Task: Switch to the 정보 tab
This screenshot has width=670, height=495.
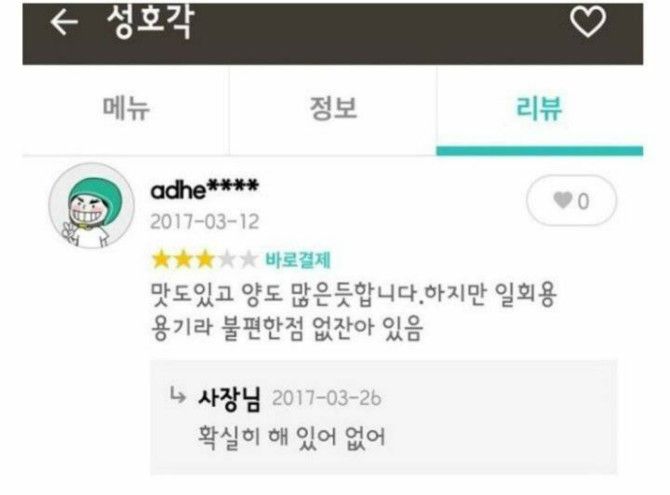Action: 333,109
